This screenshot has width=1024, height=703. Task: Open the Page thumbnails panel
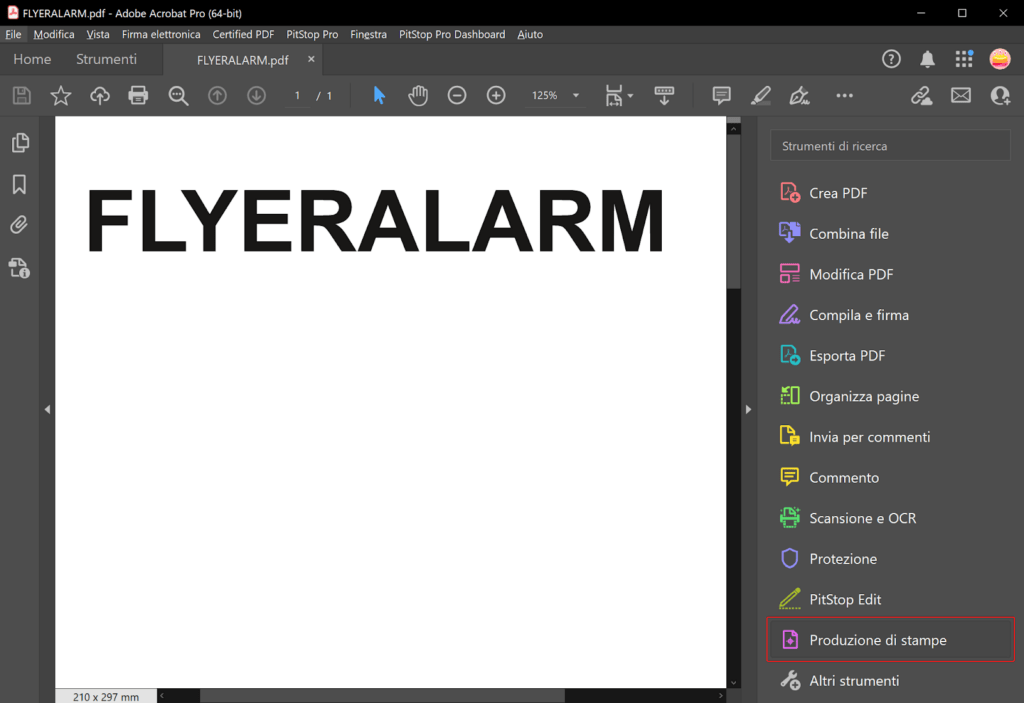[19, 143]
